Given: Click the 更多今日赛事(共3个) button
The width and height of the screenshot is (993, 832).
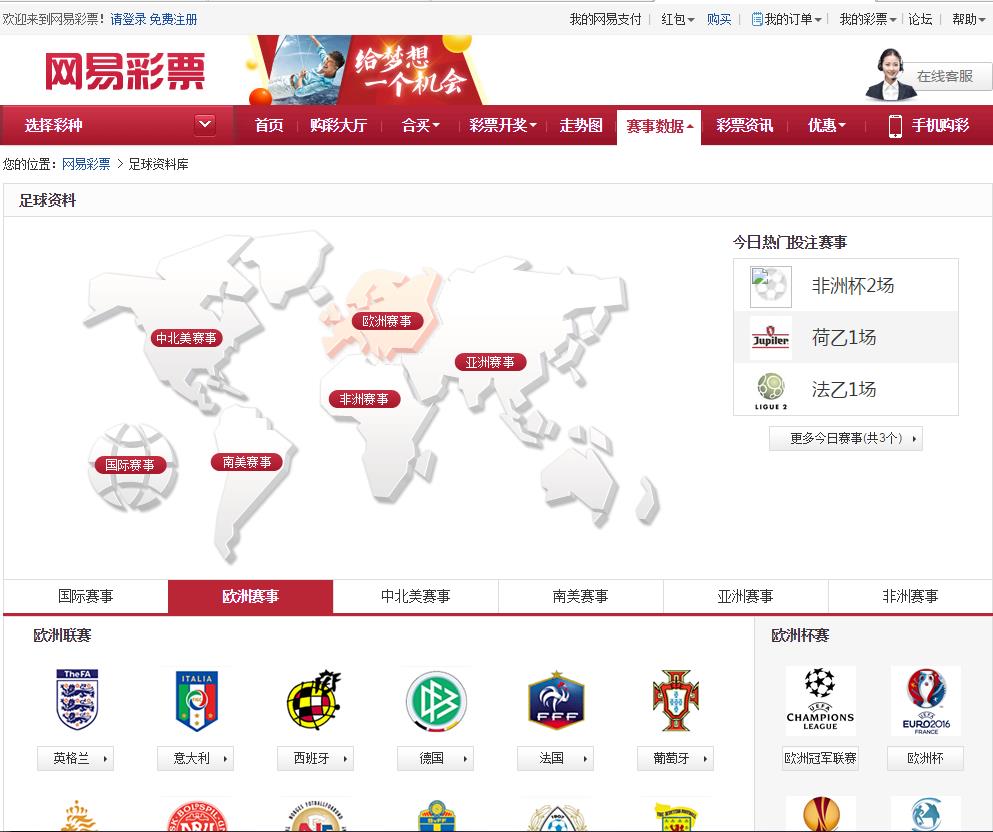Looking at the screenshot, I should [846, 438].
